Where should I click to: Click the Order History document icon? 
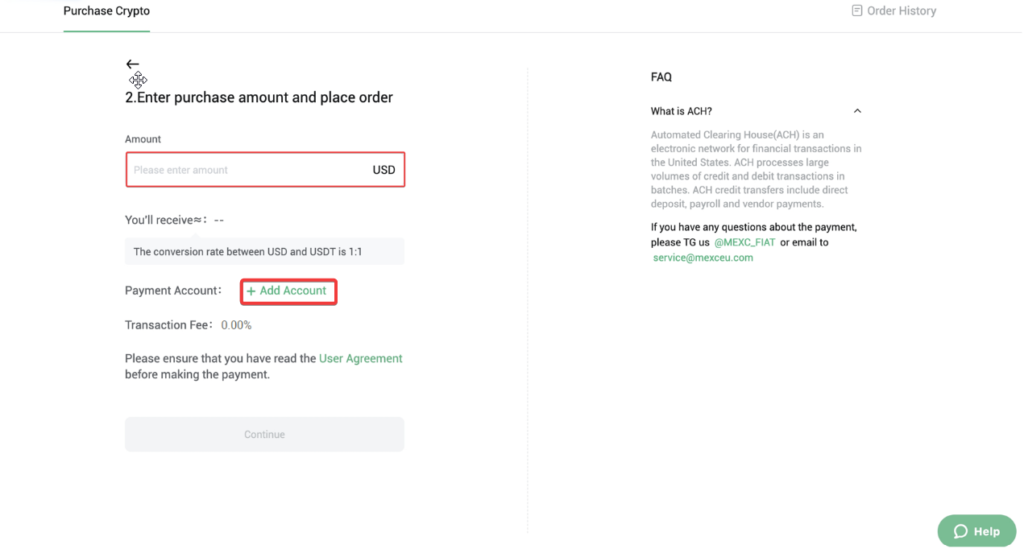[857, 10]
